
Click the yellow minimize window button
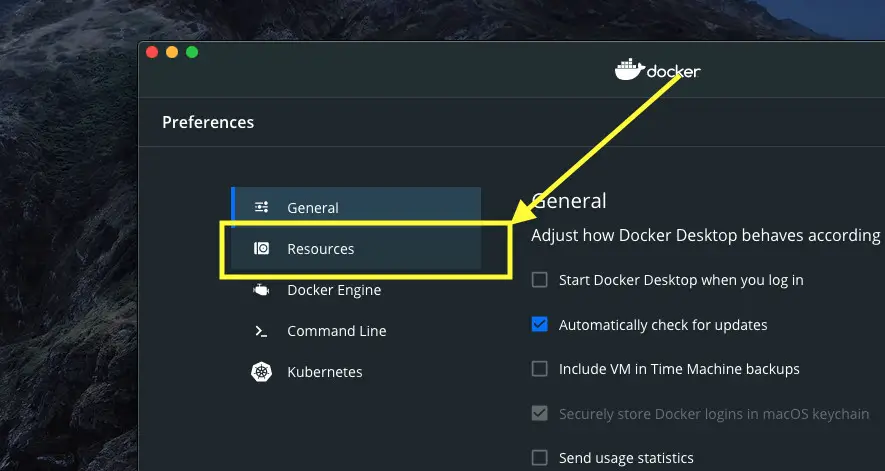click(172, 53)
